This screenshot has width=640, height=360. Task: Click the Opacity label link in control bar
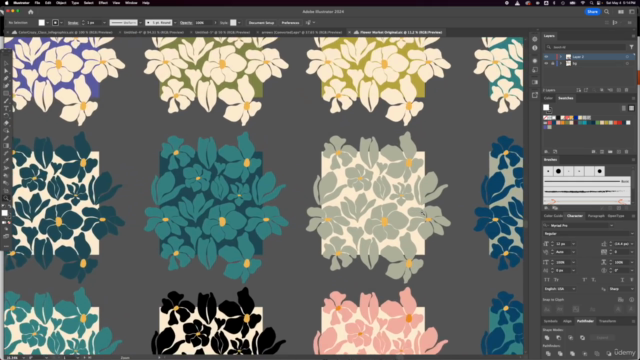click(186, 23)
